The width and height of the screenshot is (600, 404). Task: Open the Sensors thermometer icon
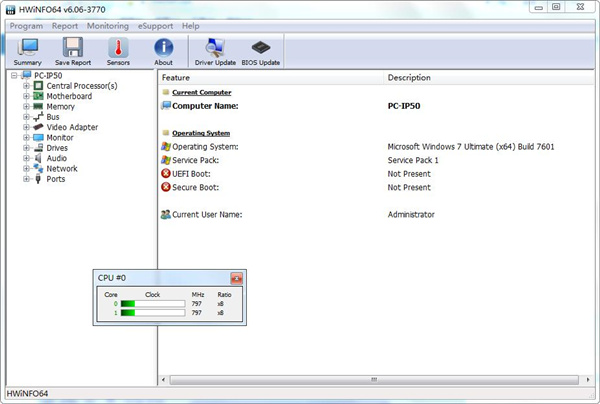pyautogui.click(x=118, y=47)
